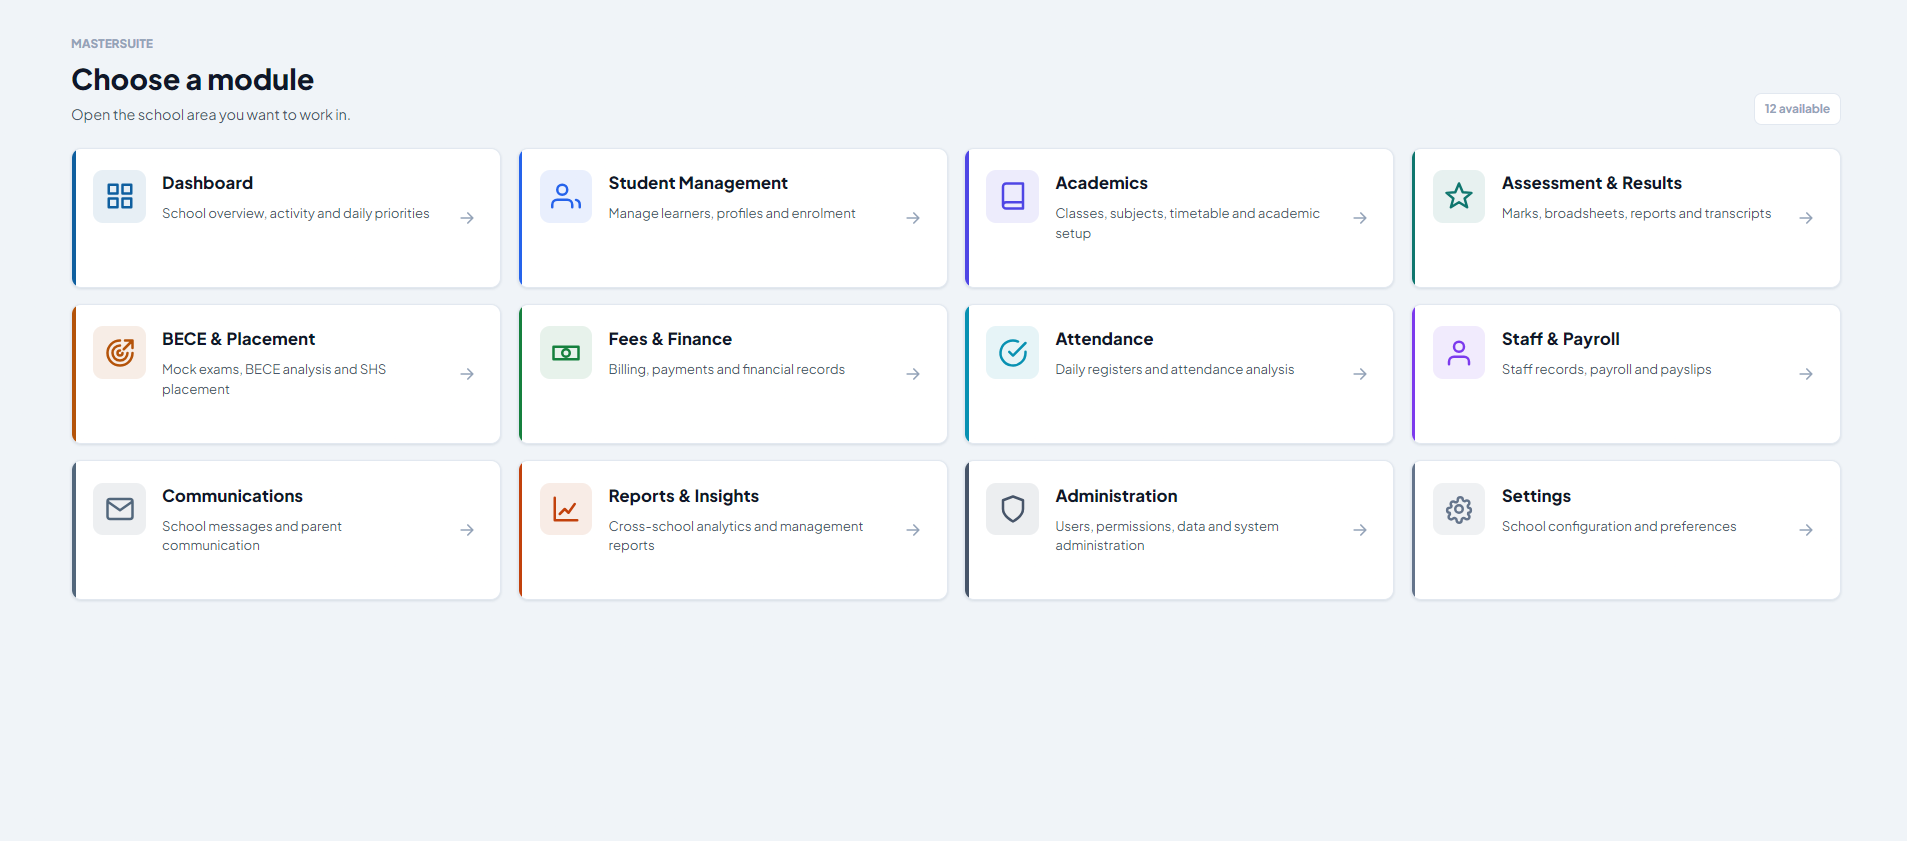Click the Settings gear icon

tap(1459, 509)
